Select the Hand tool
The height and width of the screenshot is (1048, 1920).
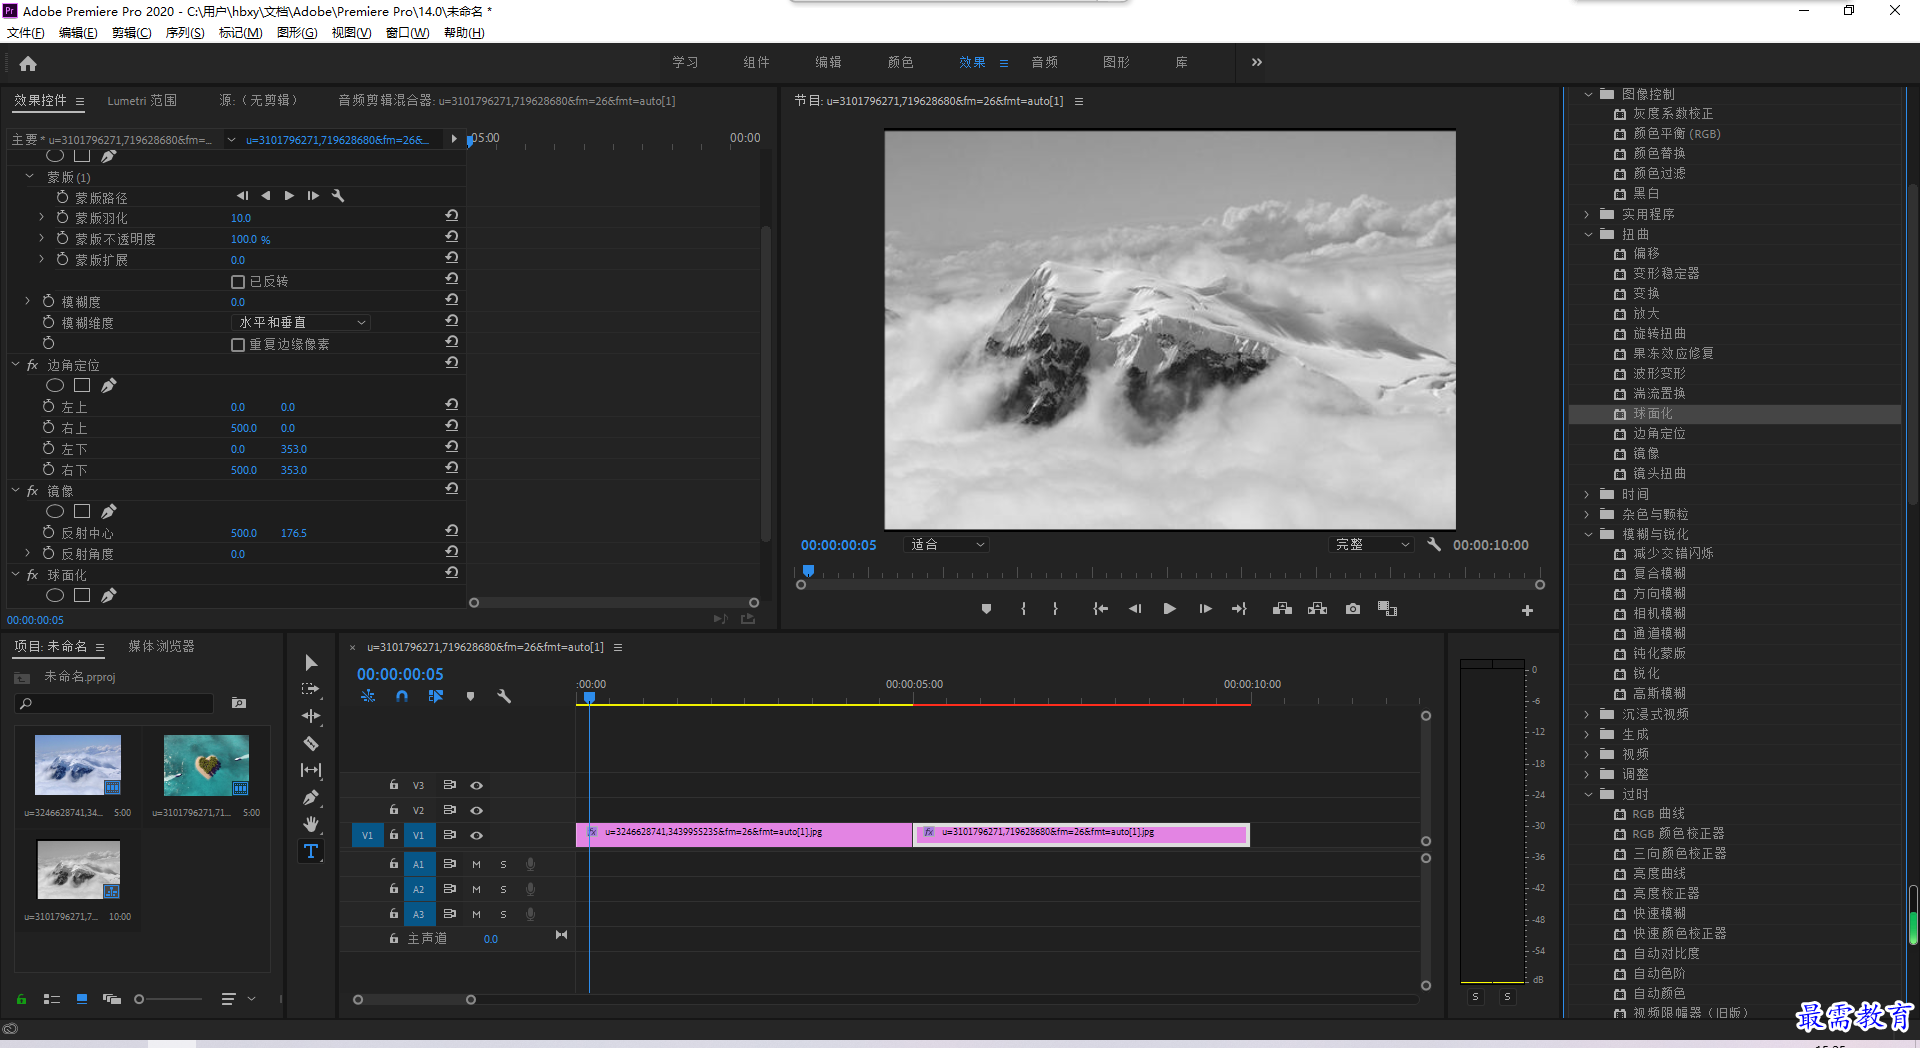[x=311, y=824]
